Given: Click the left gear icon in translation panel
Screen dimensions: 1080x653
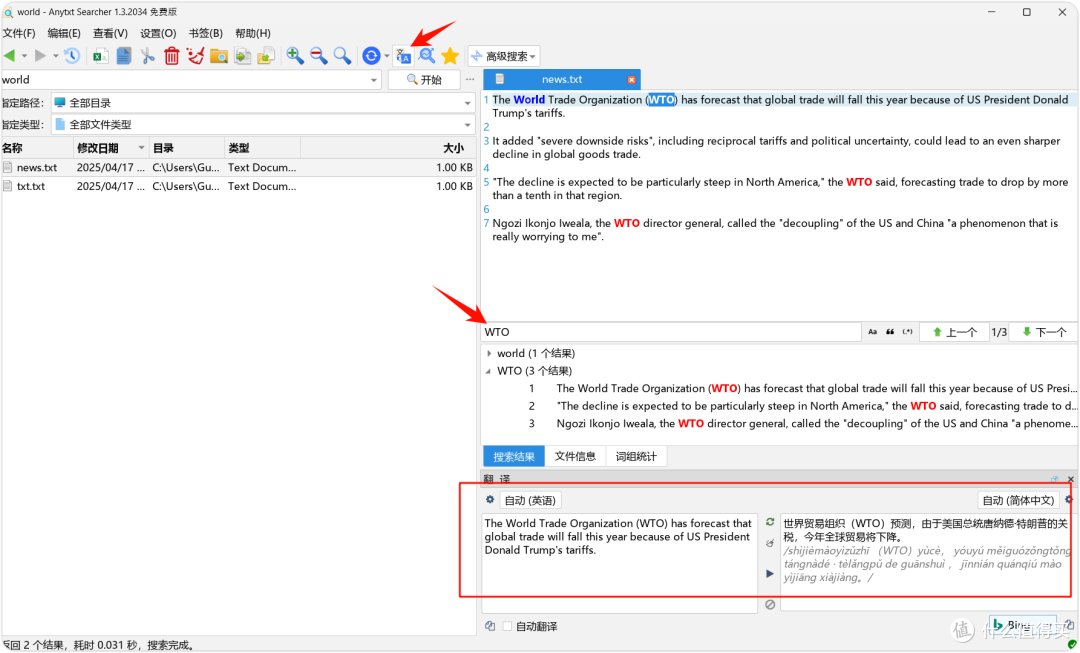Looking at the screenshot, I should click(490, 499).
